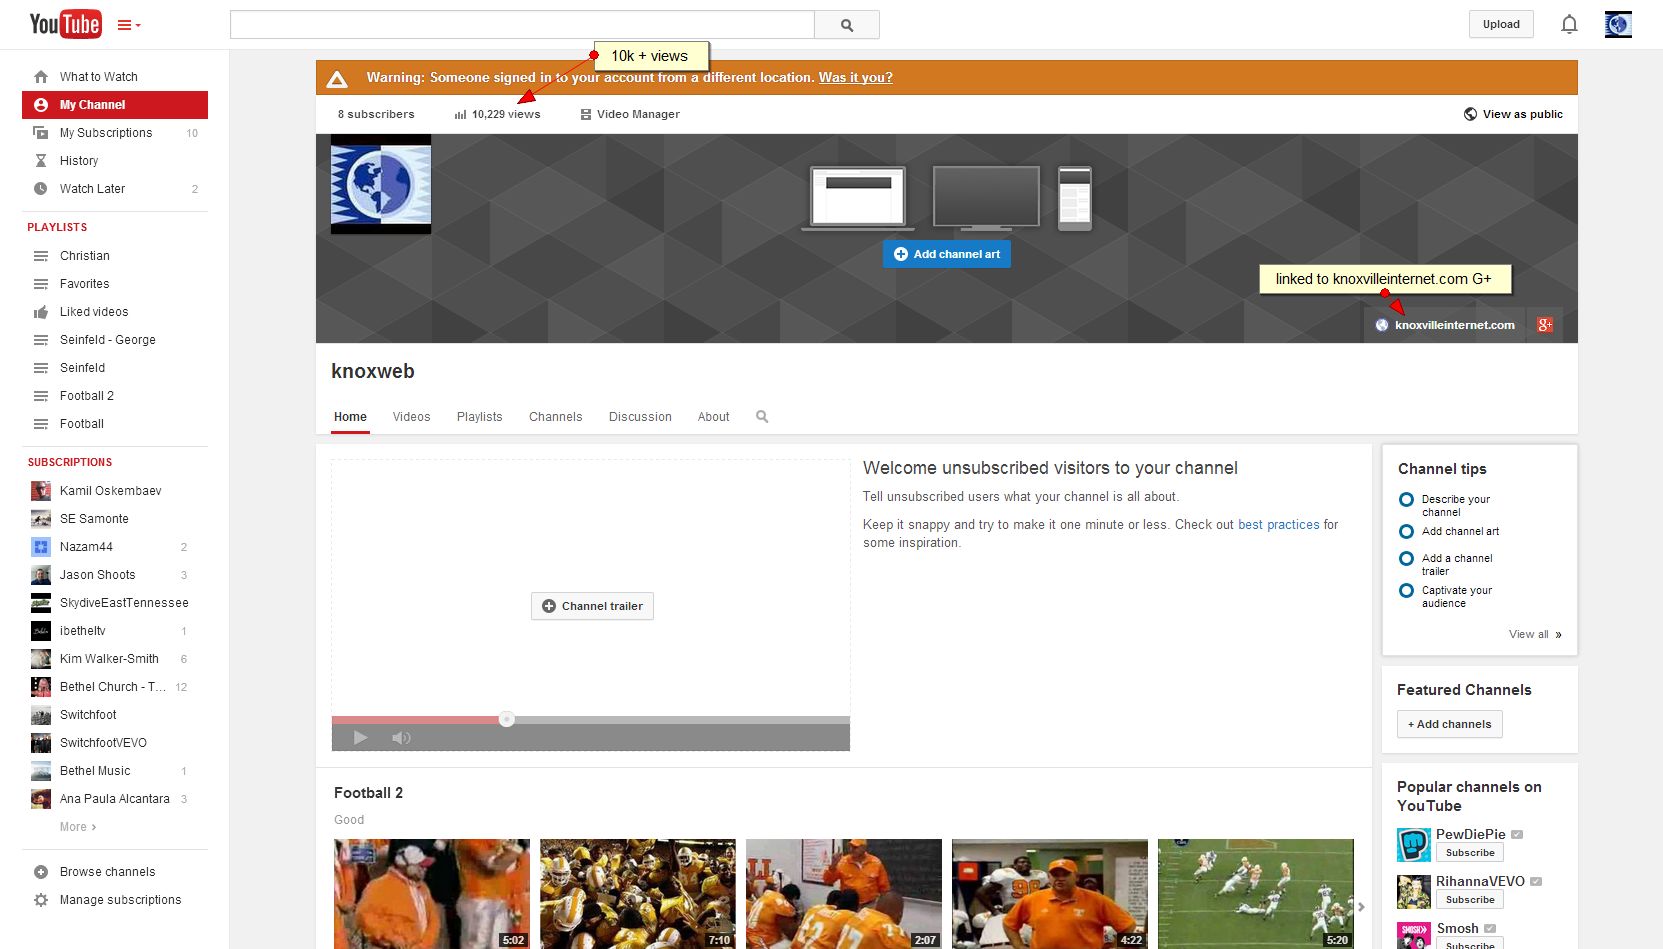Open the 10,229 views analytics
Screen dimensions: 1663x949
click(497, 114)
